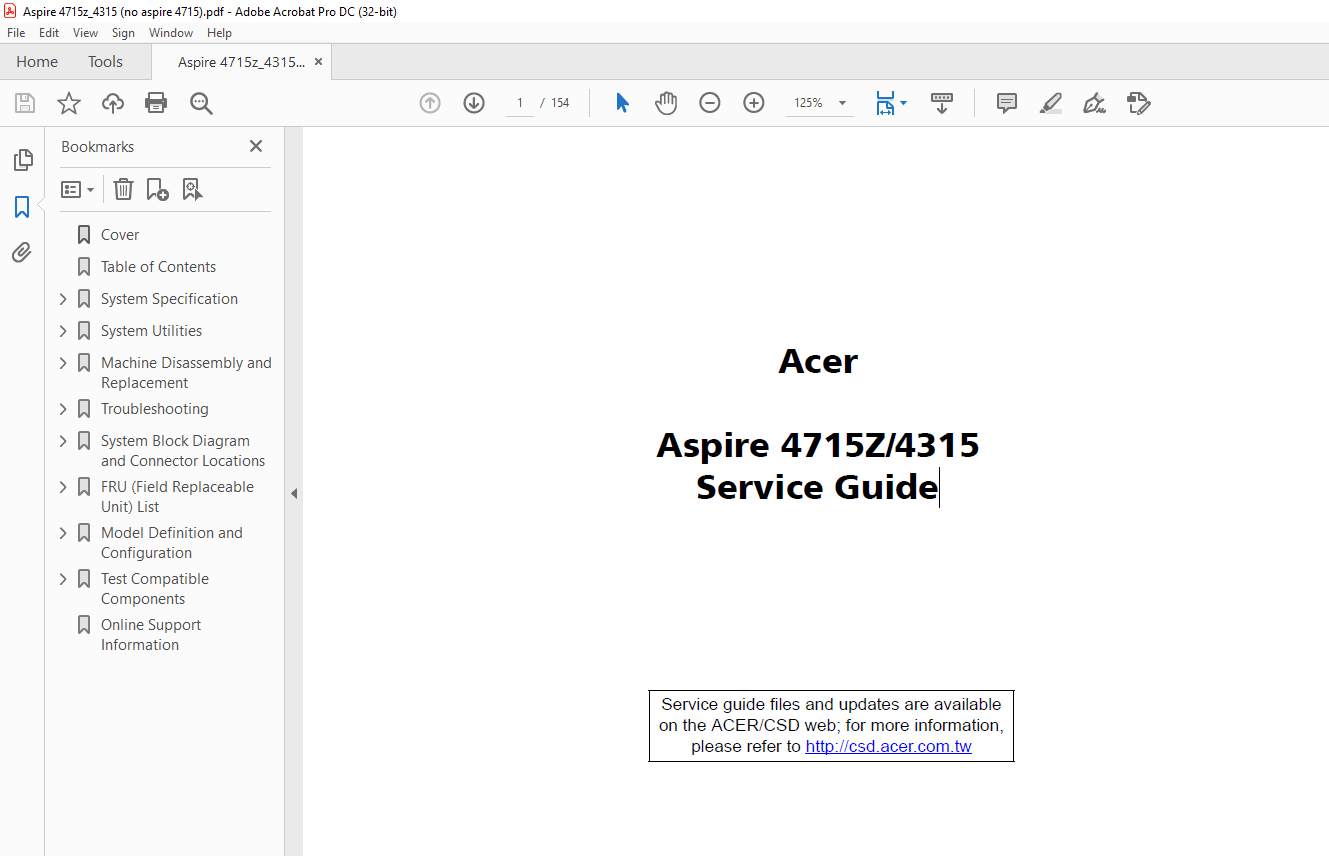Close the Aspire 4715z document tab
The image size is (1329, 856).
[318, 62]
